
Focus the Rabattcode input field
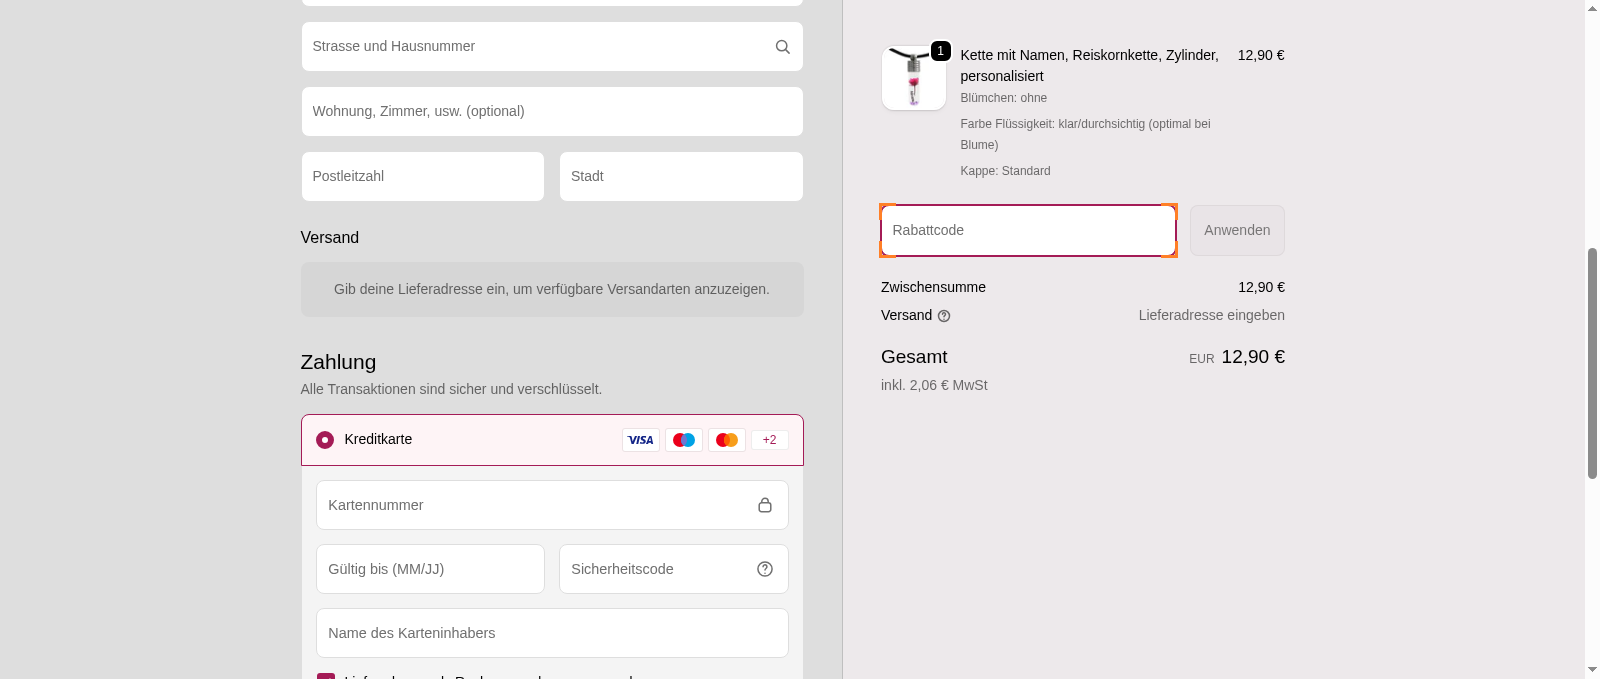point(1027,231)
